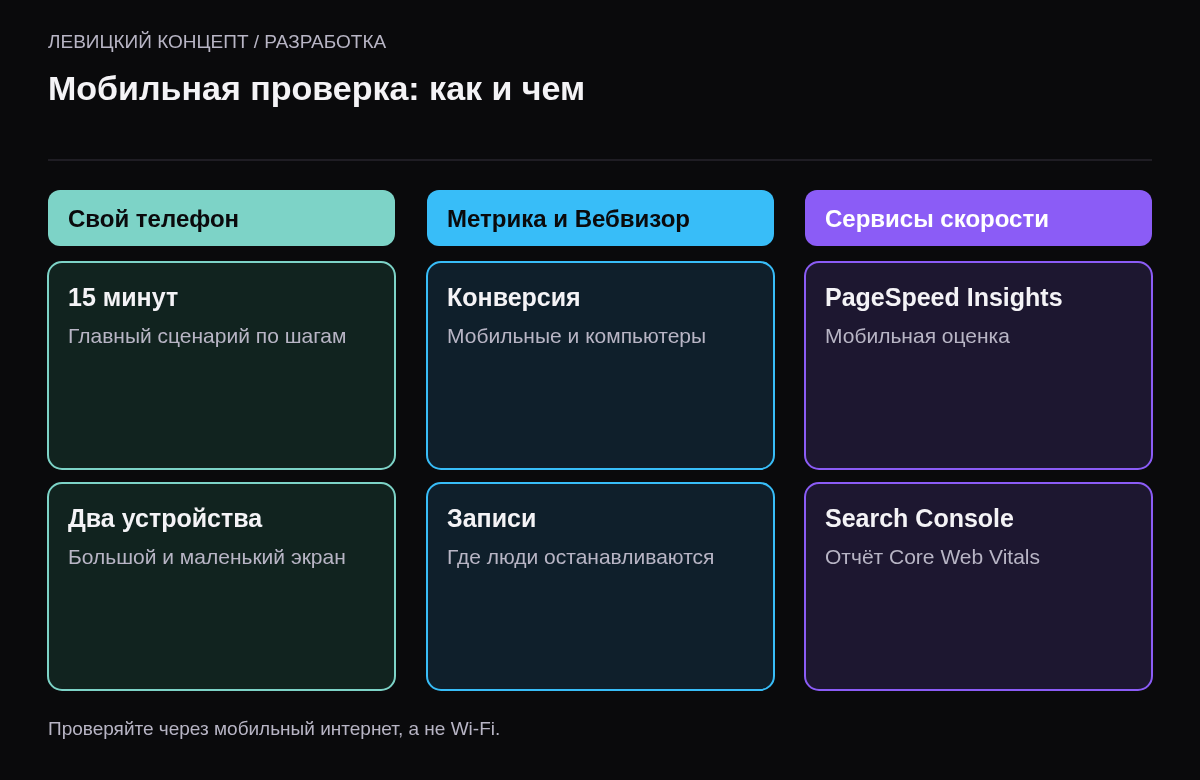
Task: Select the 'Метрика и Вебвизор' column header
Action: (600, 218)
